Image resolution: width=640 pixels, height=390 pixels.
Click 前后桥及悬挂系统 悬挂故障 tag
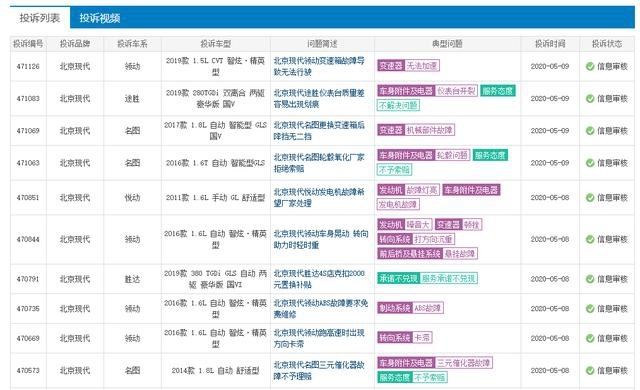[x=427, y=254]
